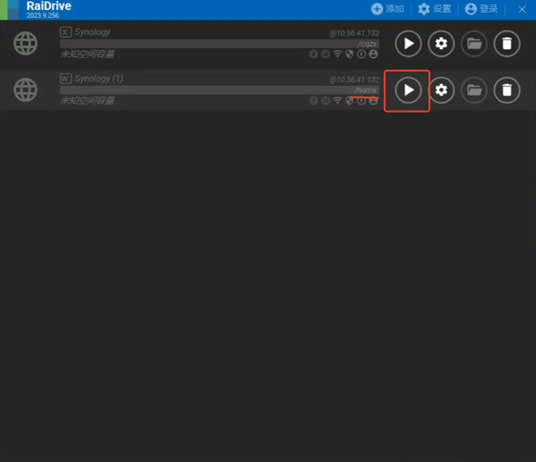Screen dimensions: 536x462
Task: Connect the X: Synology /cqzx drive
Action: click(x=408, y=44)
